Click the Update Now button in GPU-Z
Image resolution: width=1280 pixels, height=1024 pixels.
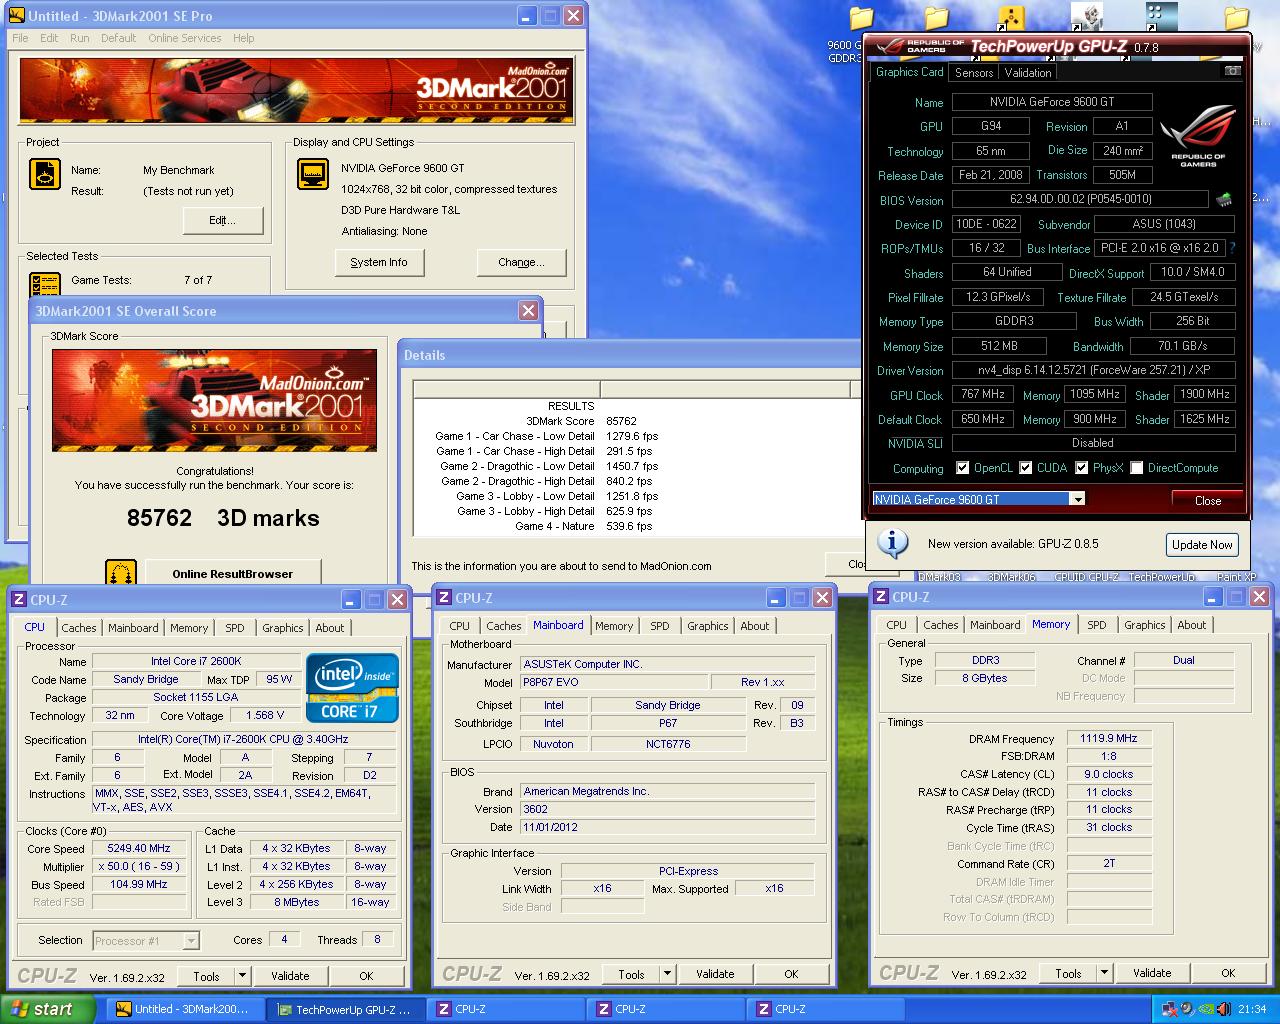[1202, 545]
